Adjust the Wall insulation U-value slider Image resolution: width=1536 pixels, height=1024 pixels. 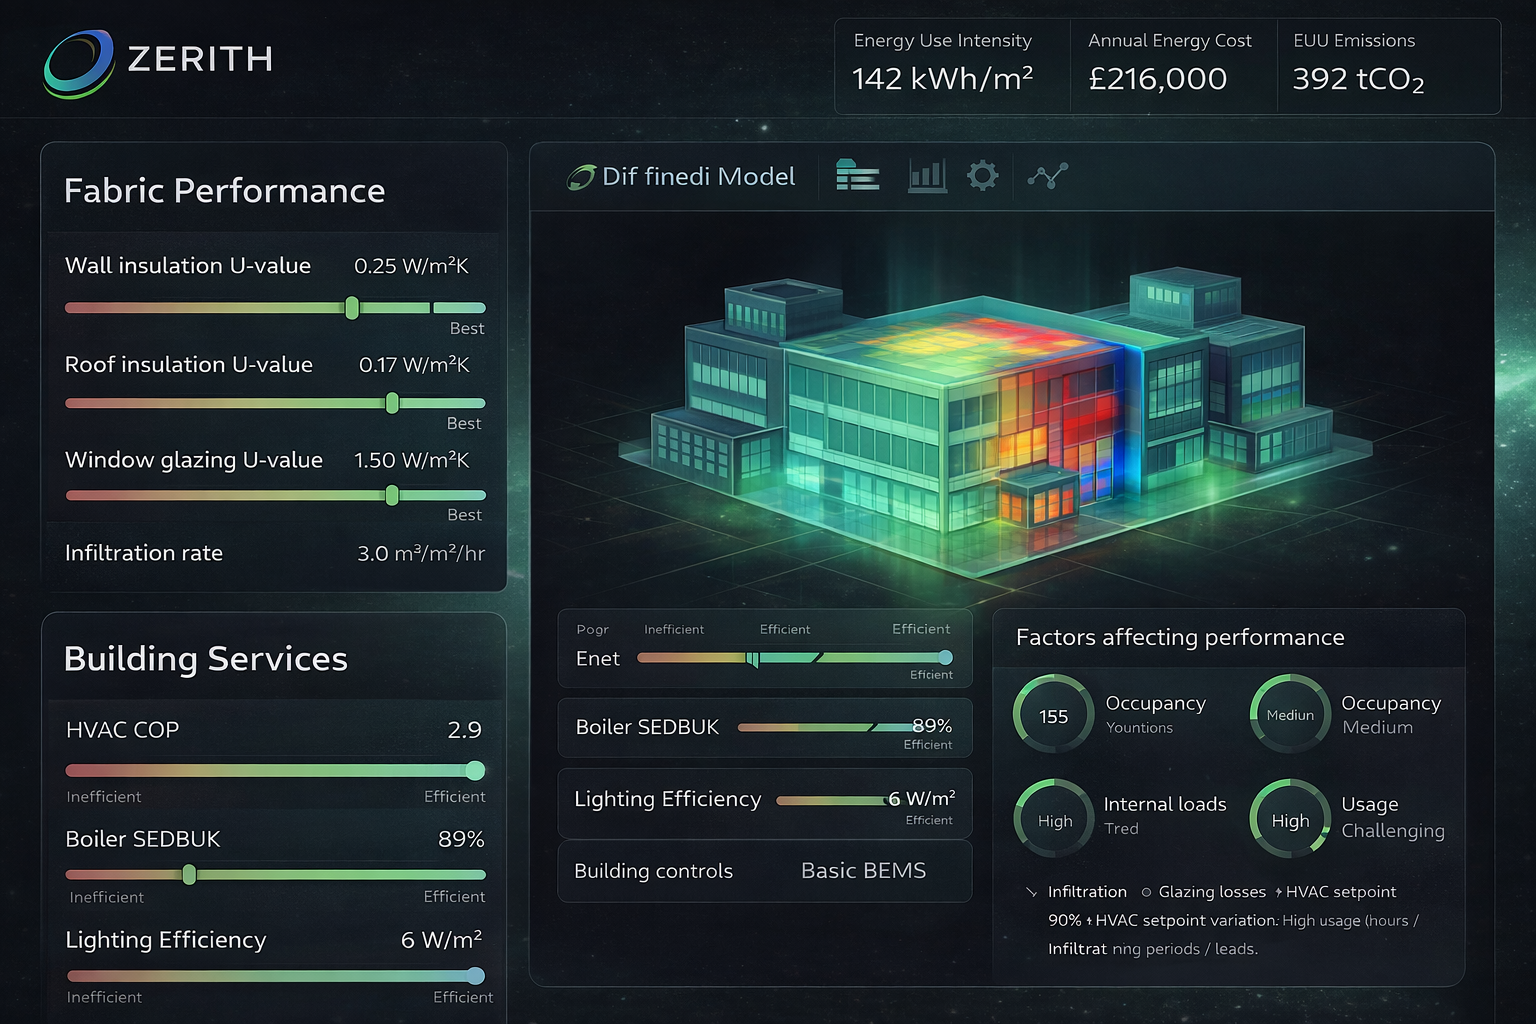(x=352, y=308)
